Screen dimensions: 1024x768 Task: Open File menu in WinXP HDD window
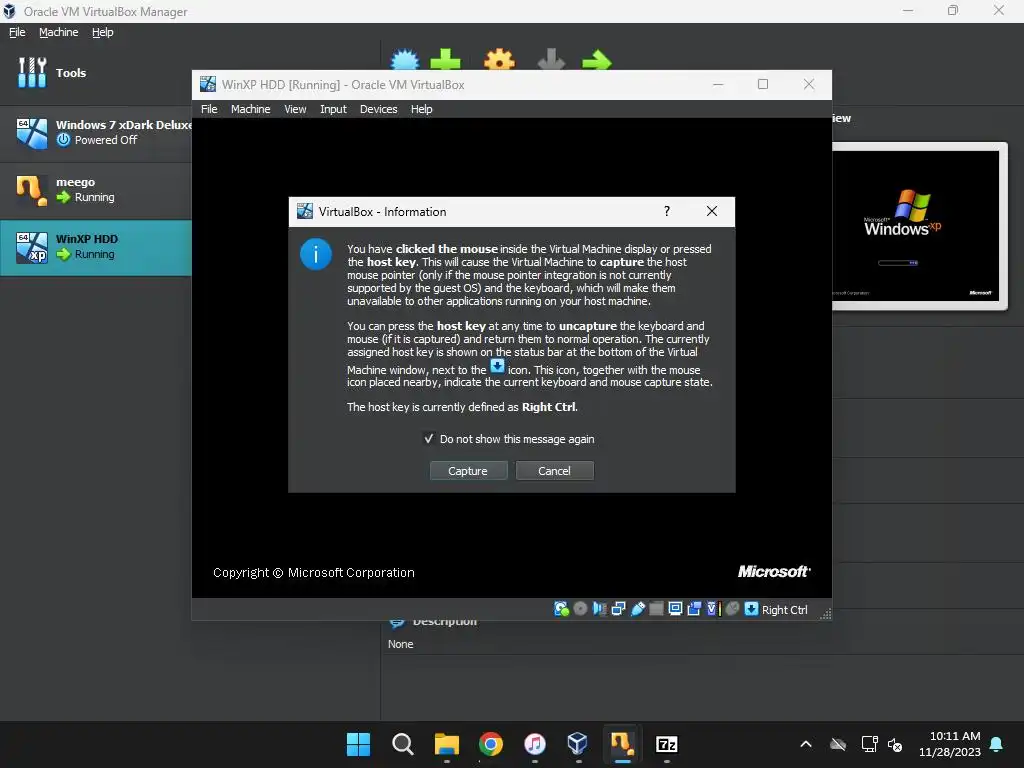click(209, 109)
